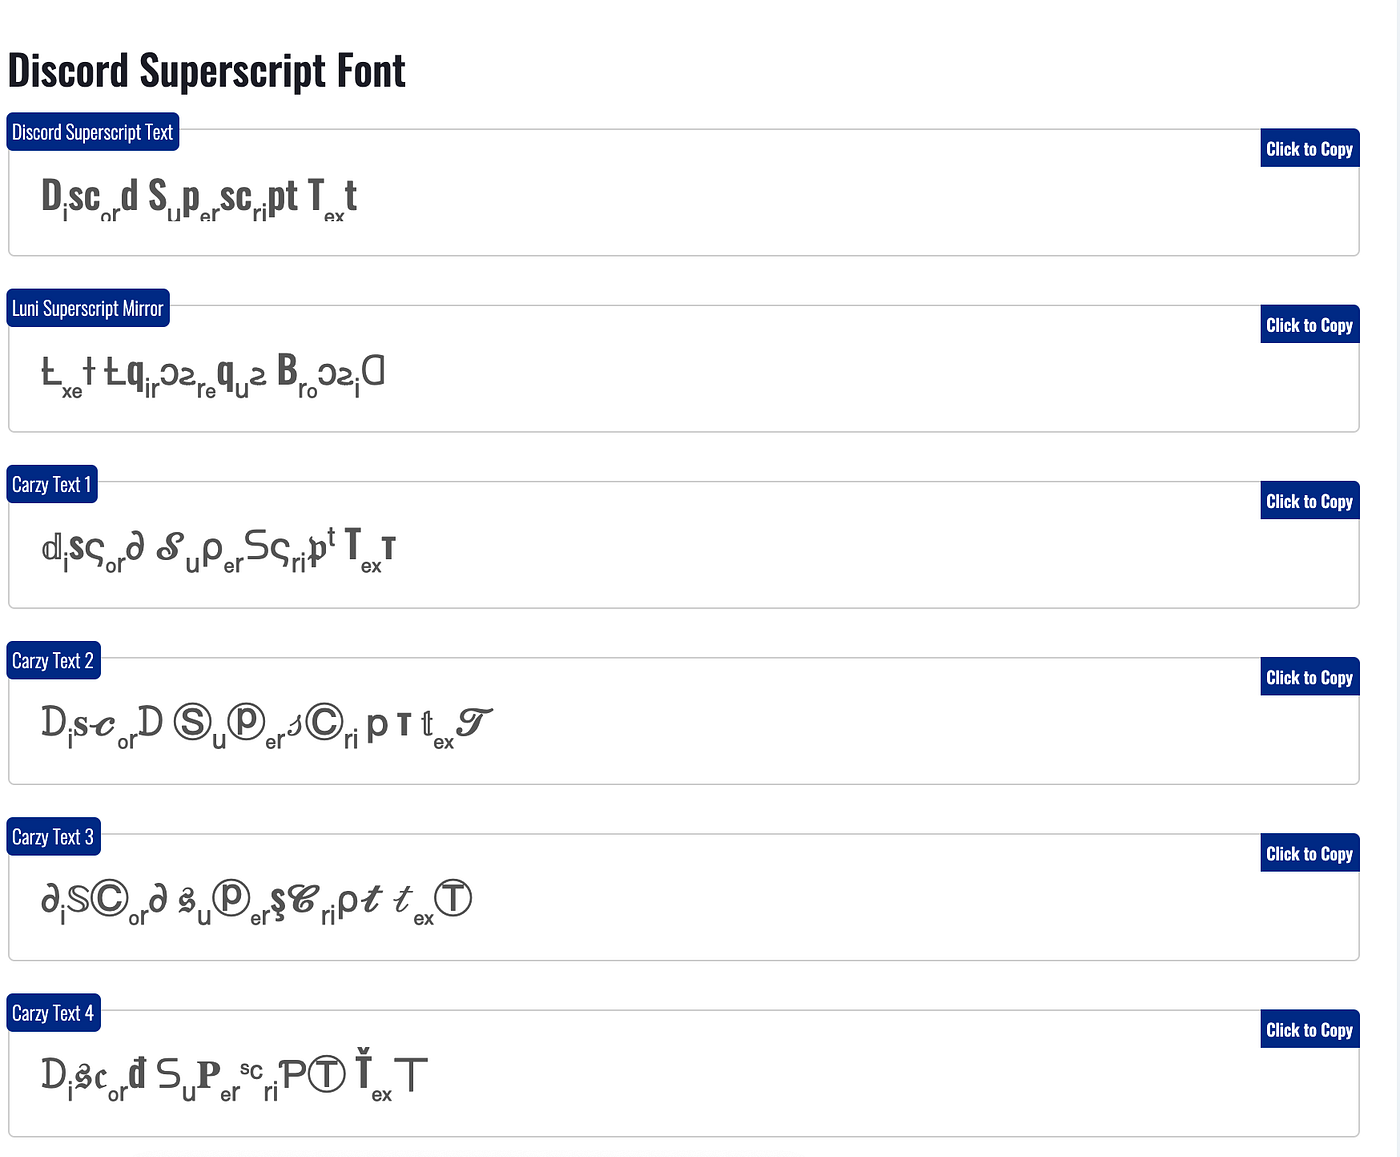Screen dimensions: 1400x1157
Task: Select the Luni Superscript Mirror label
Action: (87, 308)
